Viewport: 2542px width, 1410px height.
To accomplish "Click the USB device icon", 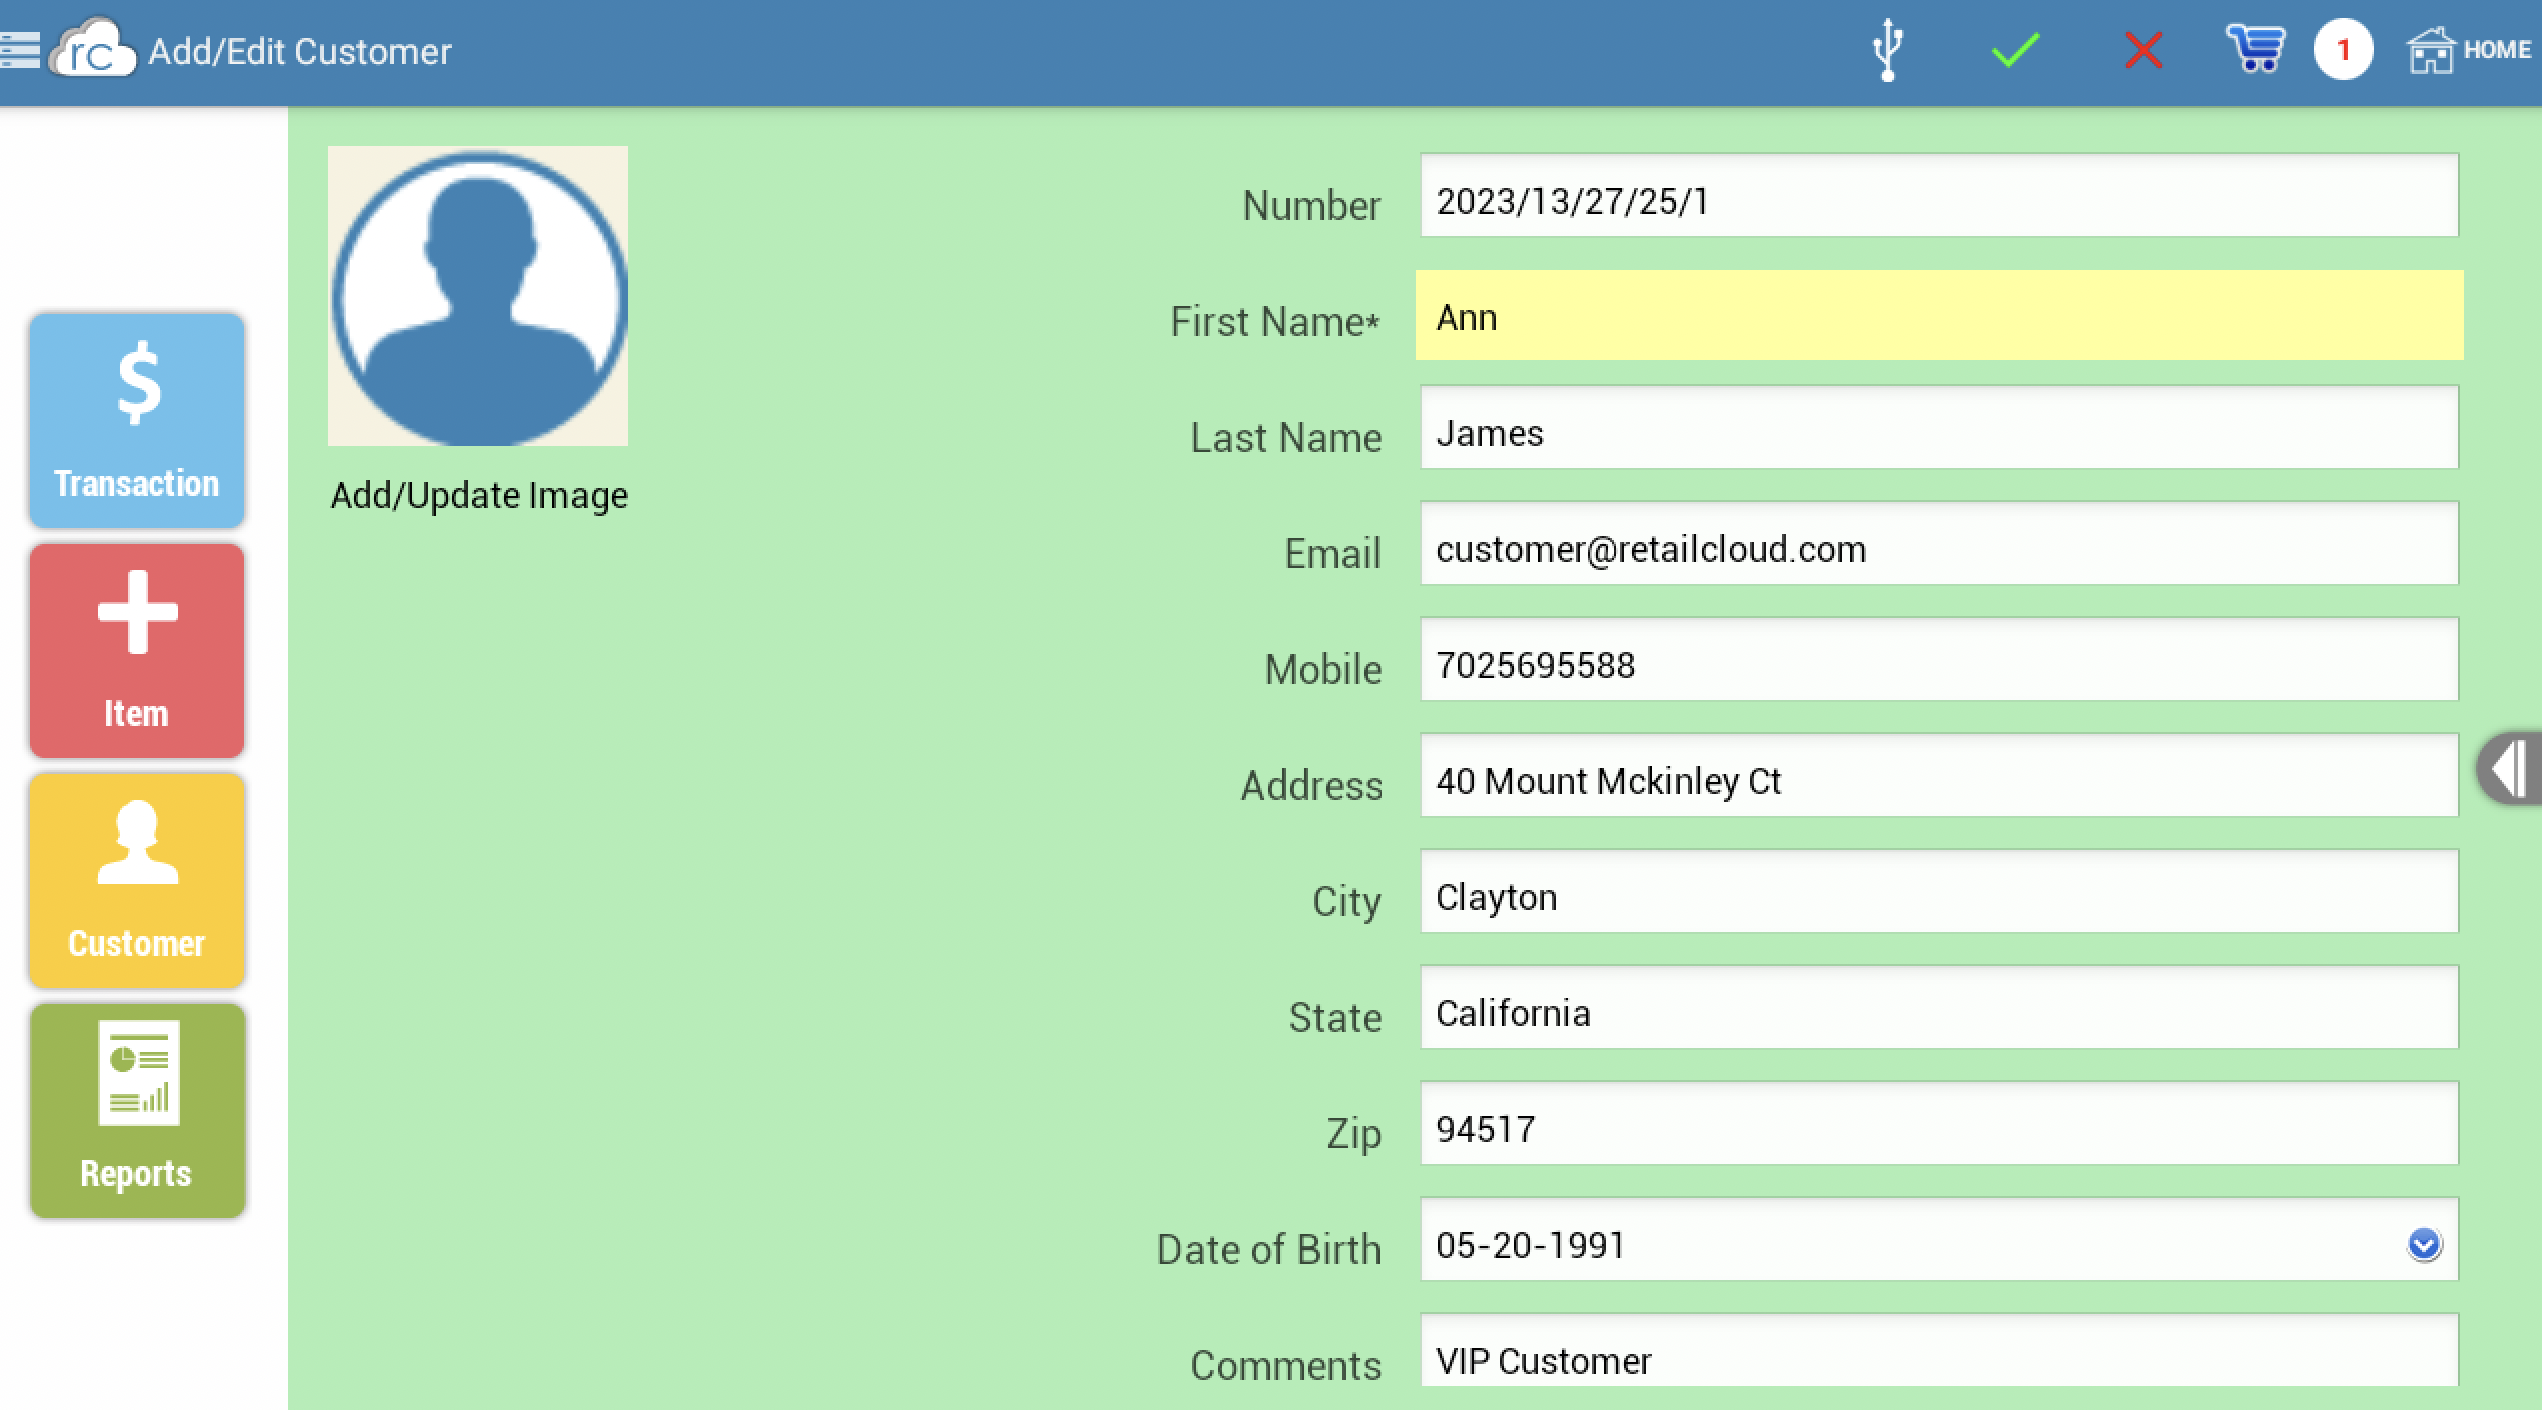I will [x=1887, y=50].
